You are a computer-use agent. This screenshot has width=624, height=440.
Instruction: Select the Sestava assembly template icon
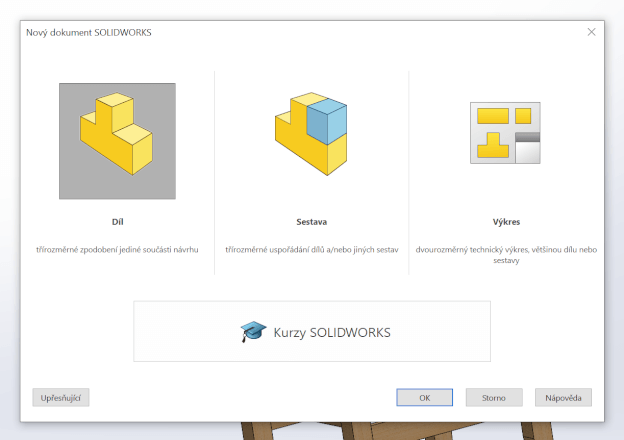coord(311,134)
